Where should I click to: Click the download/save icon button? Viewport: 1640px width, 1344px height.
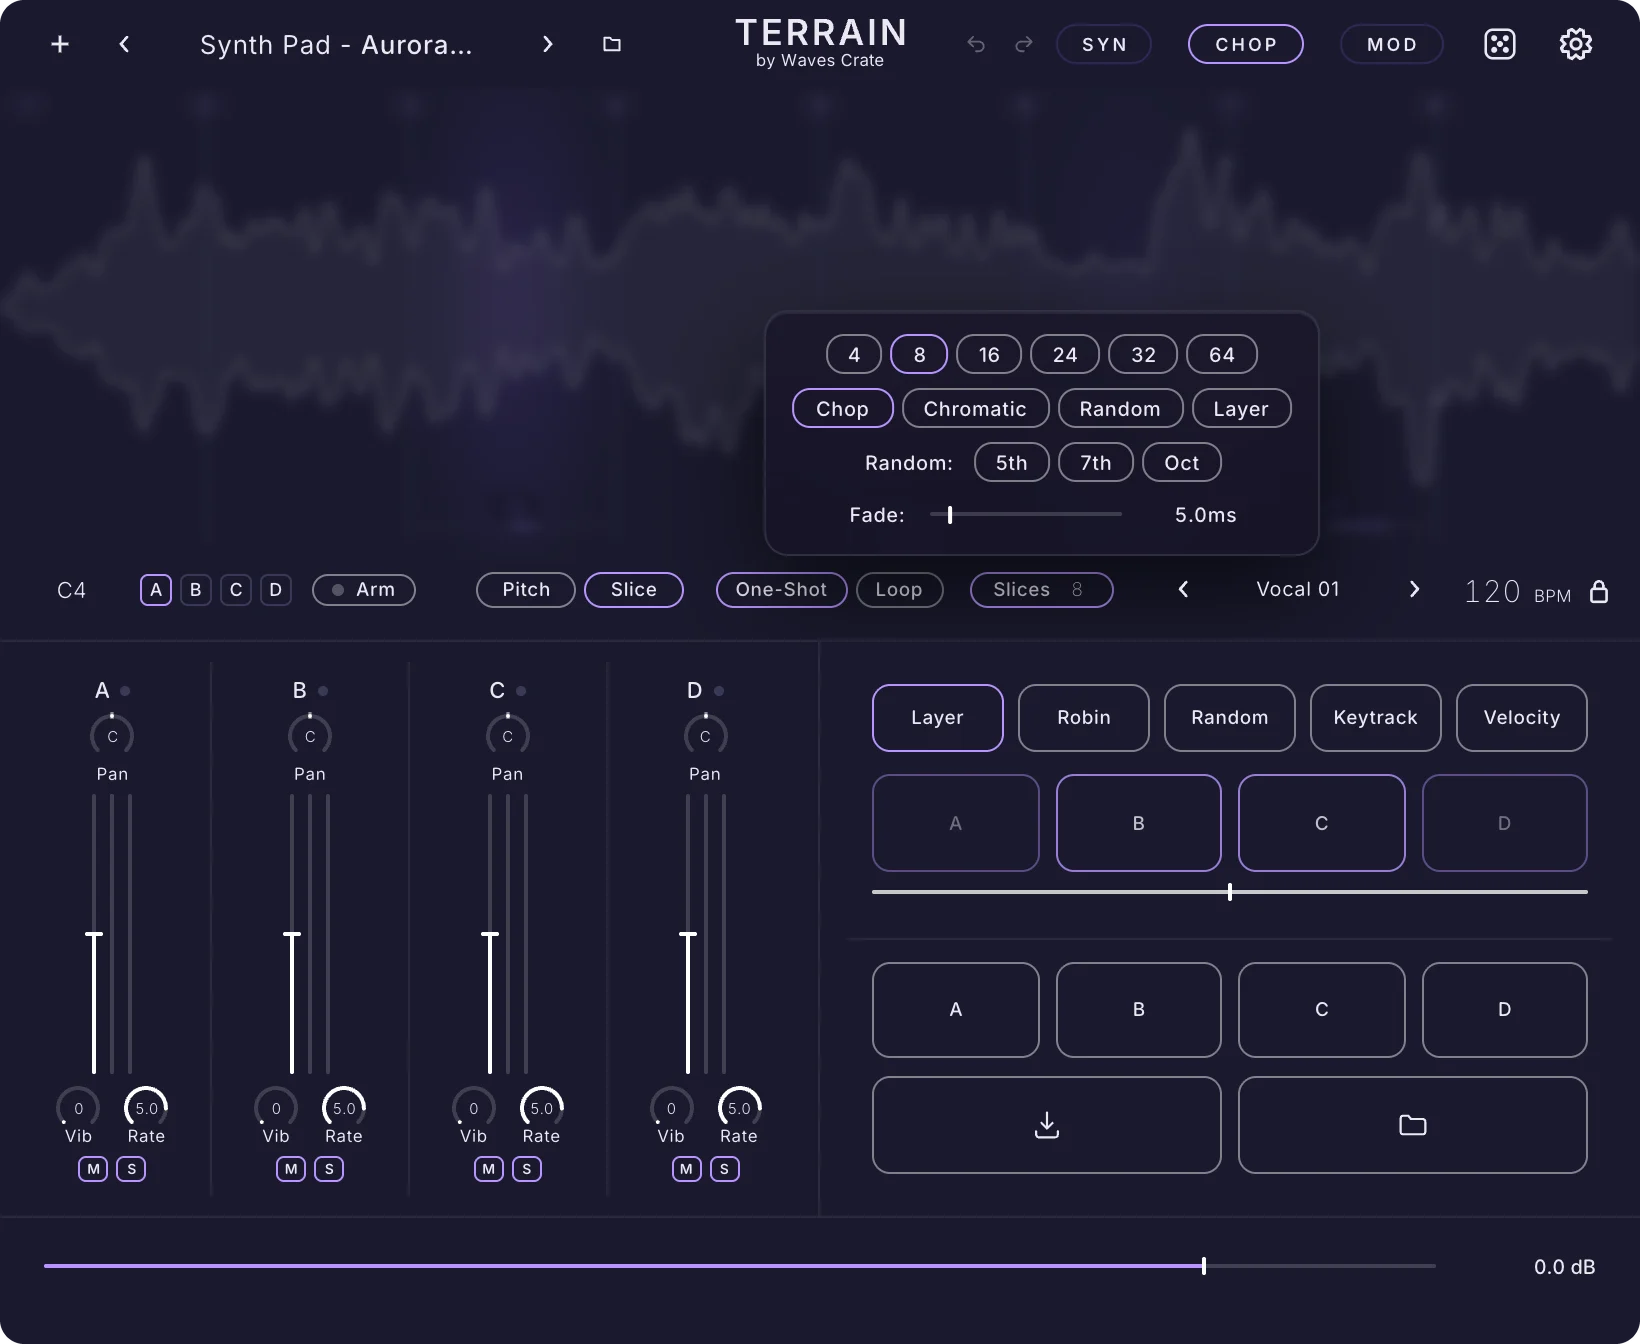click(x=1047, y=1125)
